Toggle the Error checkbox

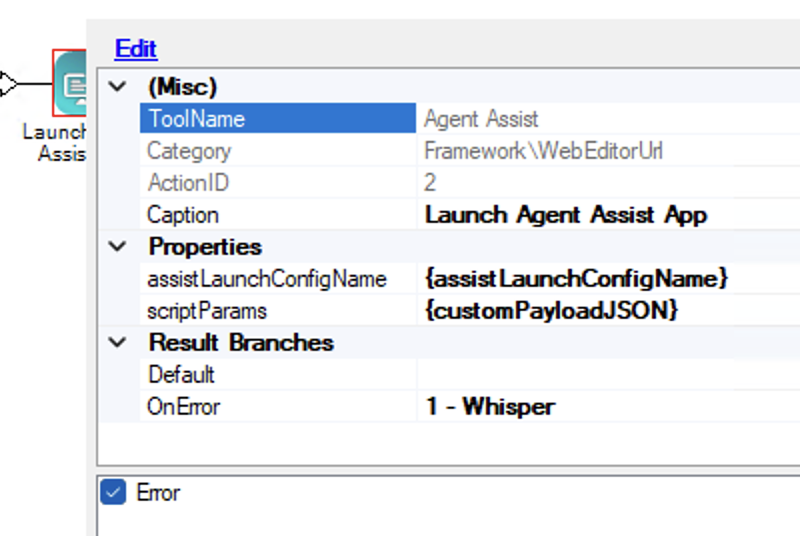pos(113,492)
